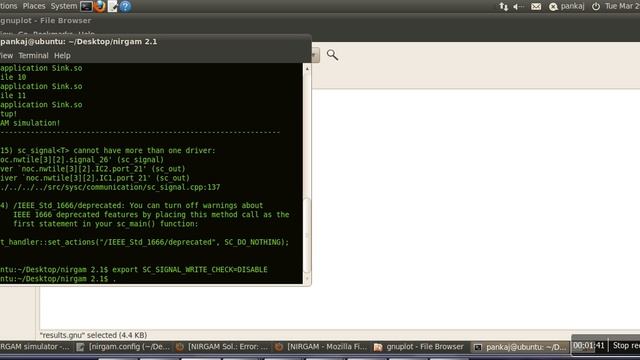
Task: Click the terminal scrollbar down arrow
Action: pyautogui.click(x=307, y=279)
